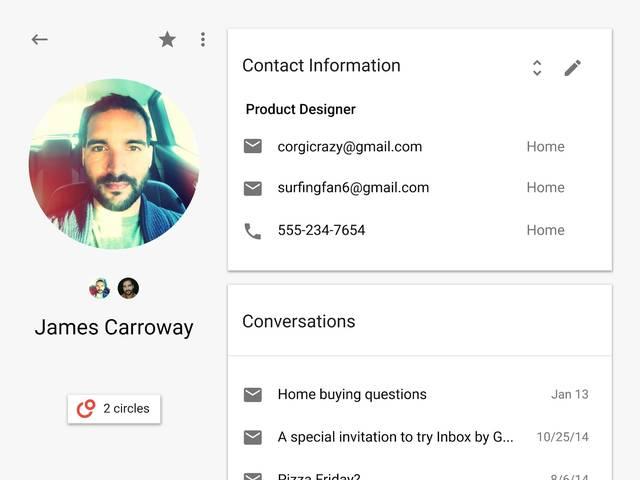The height and width of the screenshot is (480, 640).
Task: Click mail icon beside the Inbox invitation conversation
Action: tap(253, 437)
